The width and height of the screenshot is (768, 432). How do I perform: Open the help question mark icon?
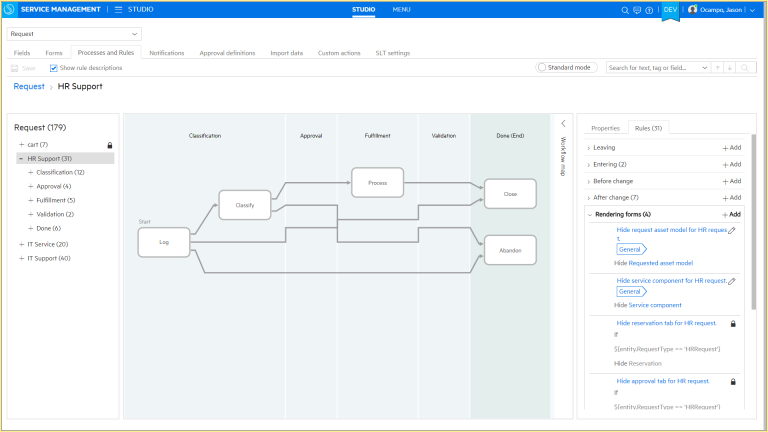pyautogui.click(x=651, y=10)
